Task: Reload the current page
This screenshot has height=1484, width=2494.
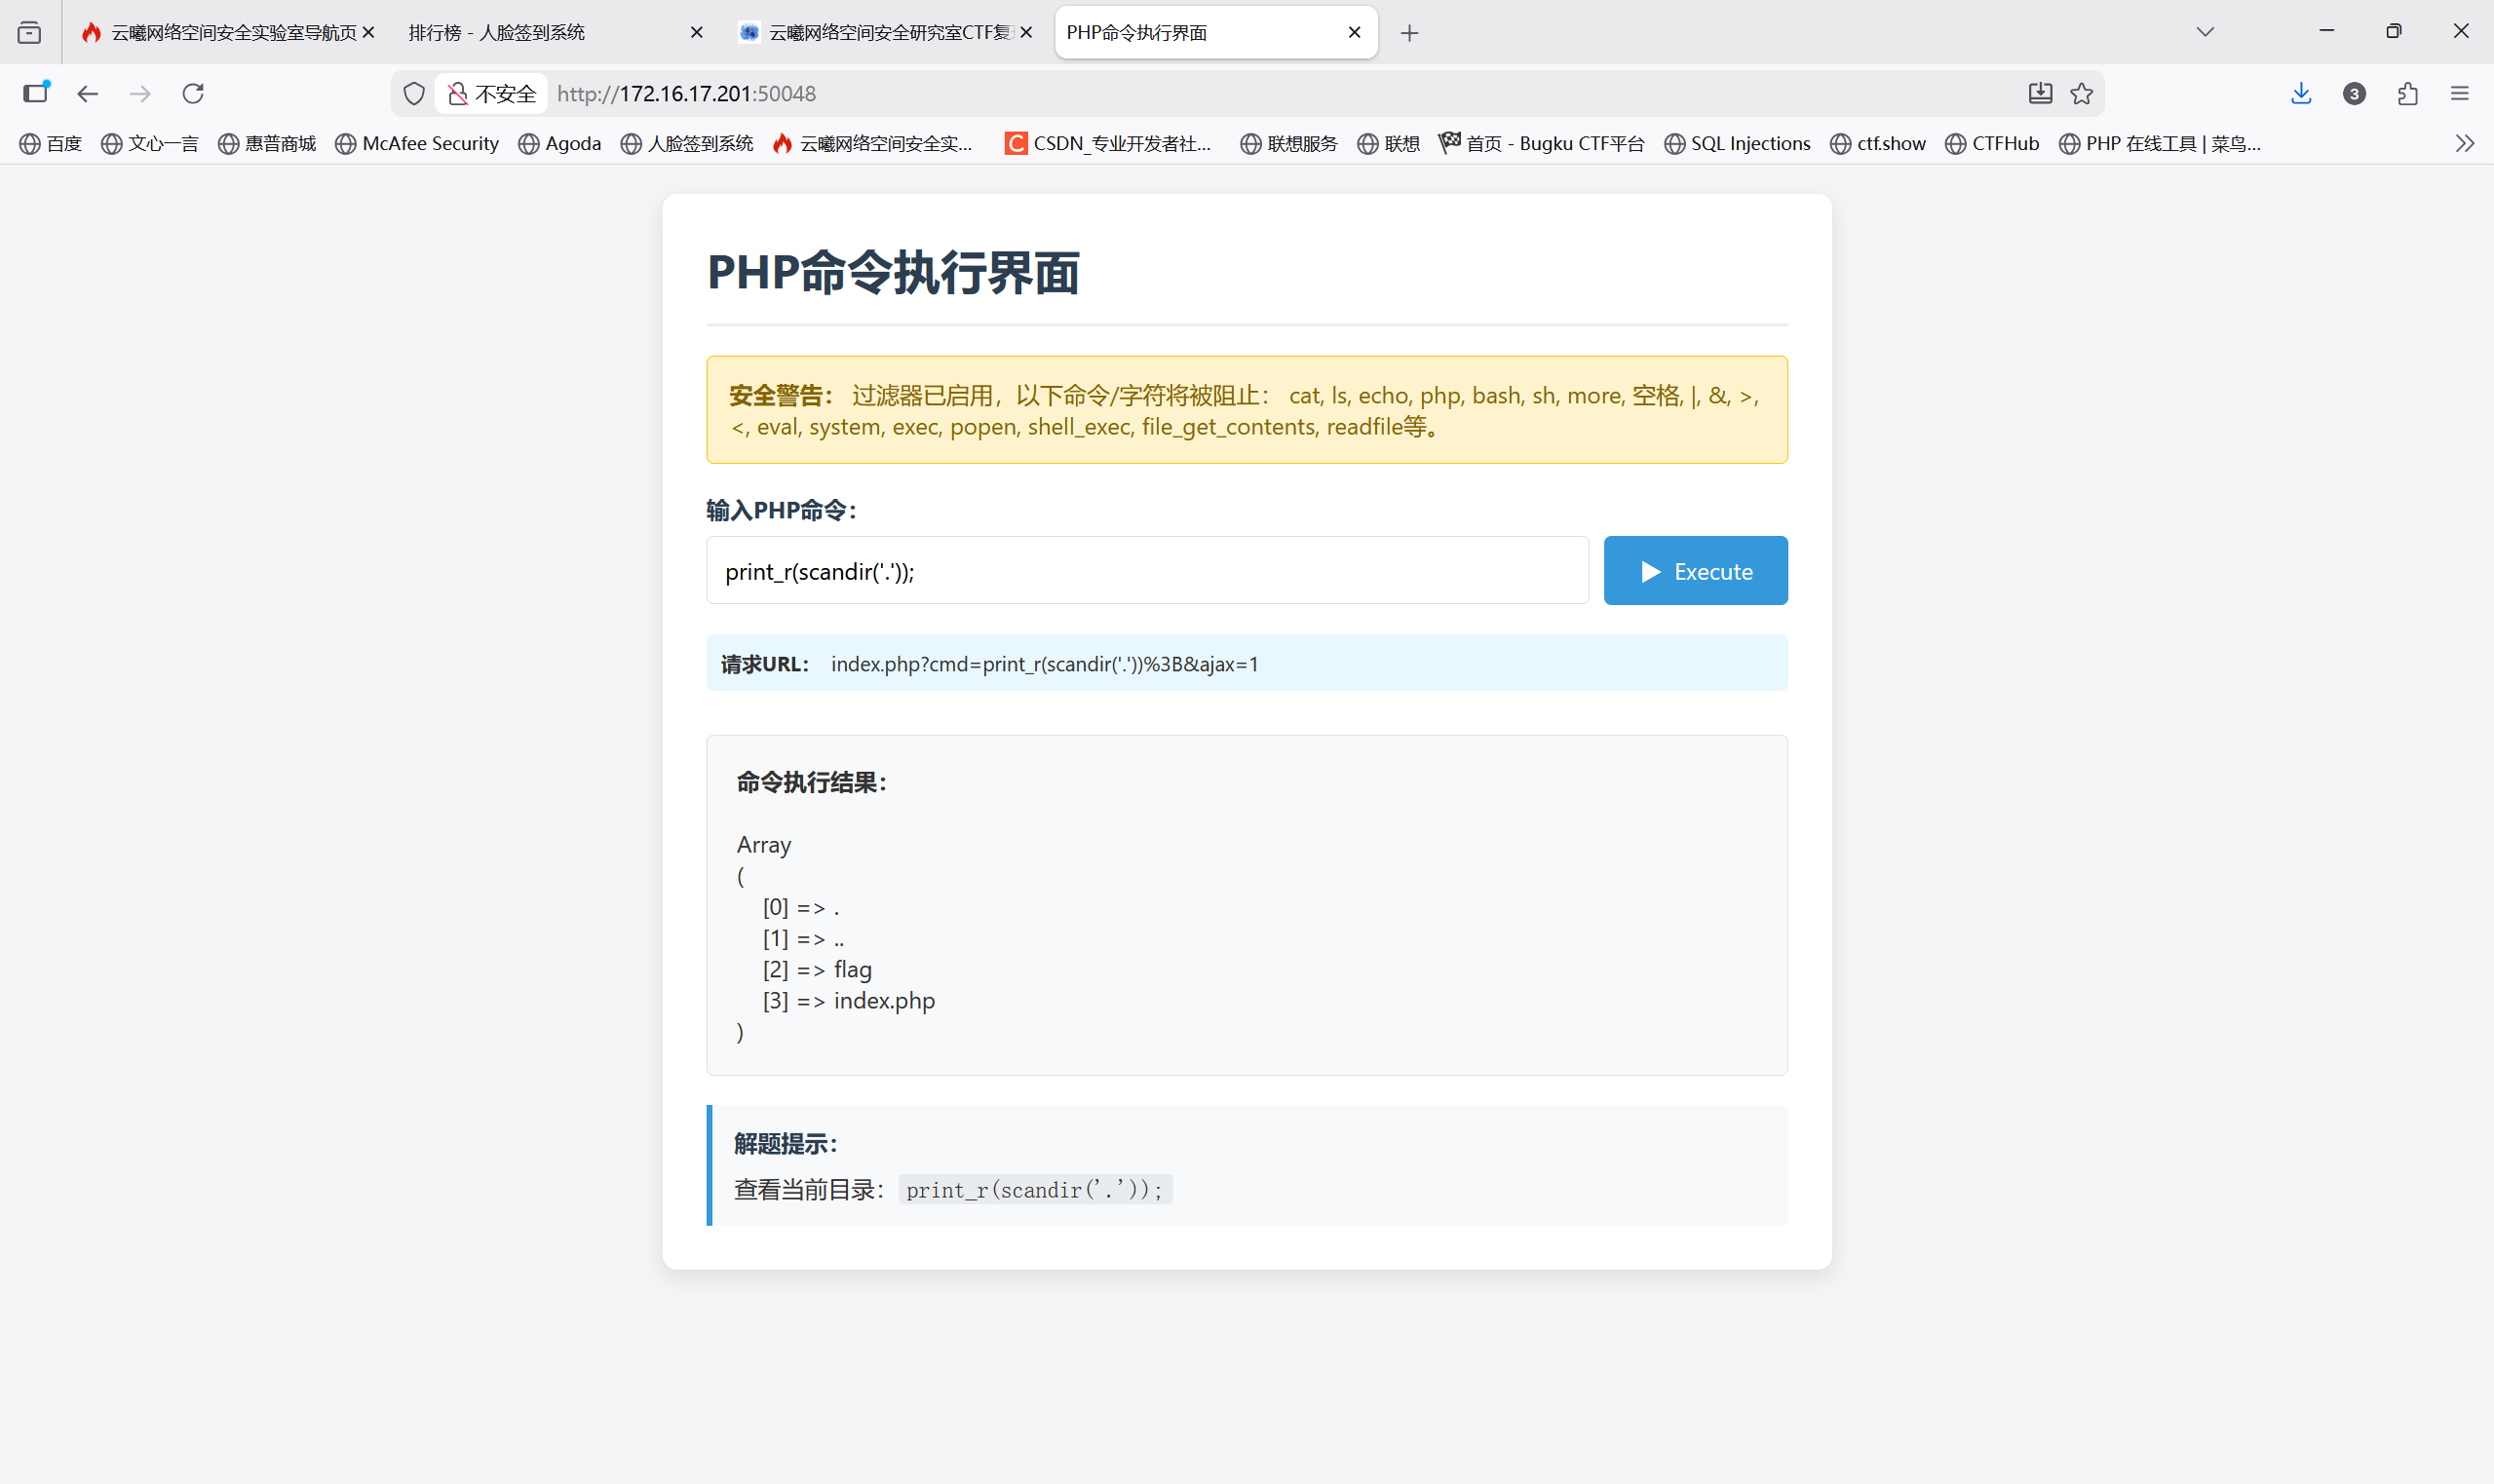Action: (193, 94)
